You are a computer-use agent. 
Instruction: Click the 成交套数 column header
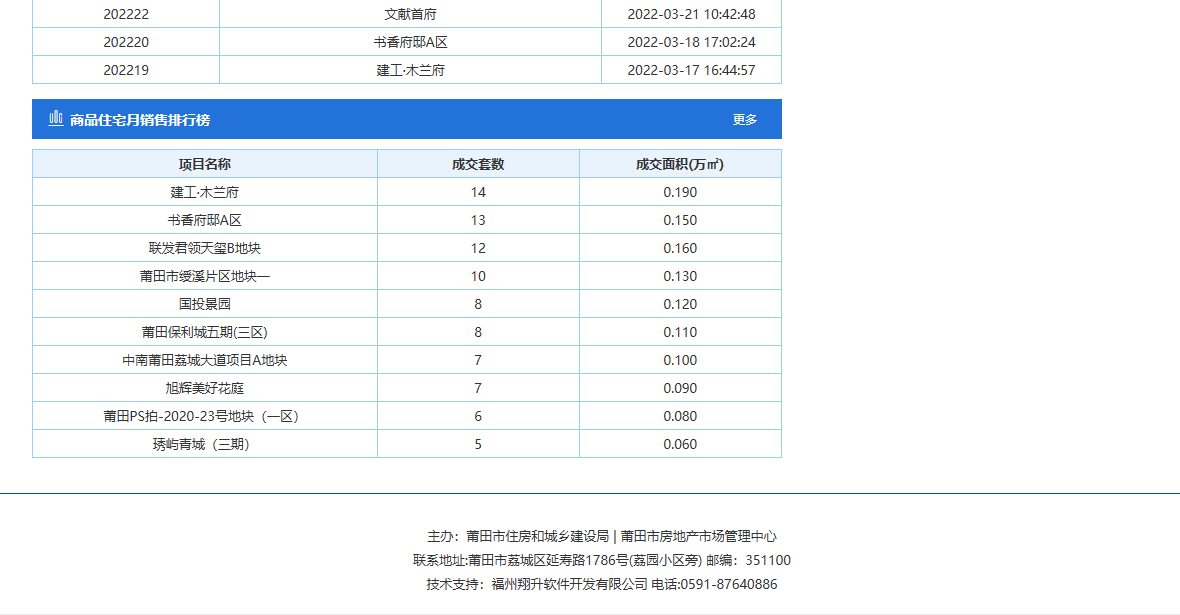click(478, 164)
